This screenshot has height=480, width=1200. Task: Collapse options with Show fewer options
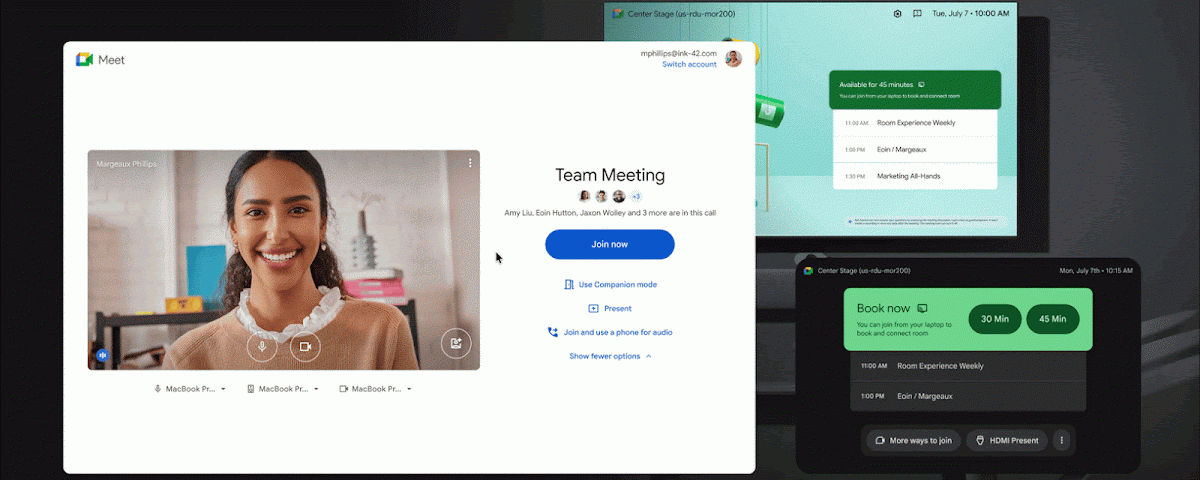point(610,356)
